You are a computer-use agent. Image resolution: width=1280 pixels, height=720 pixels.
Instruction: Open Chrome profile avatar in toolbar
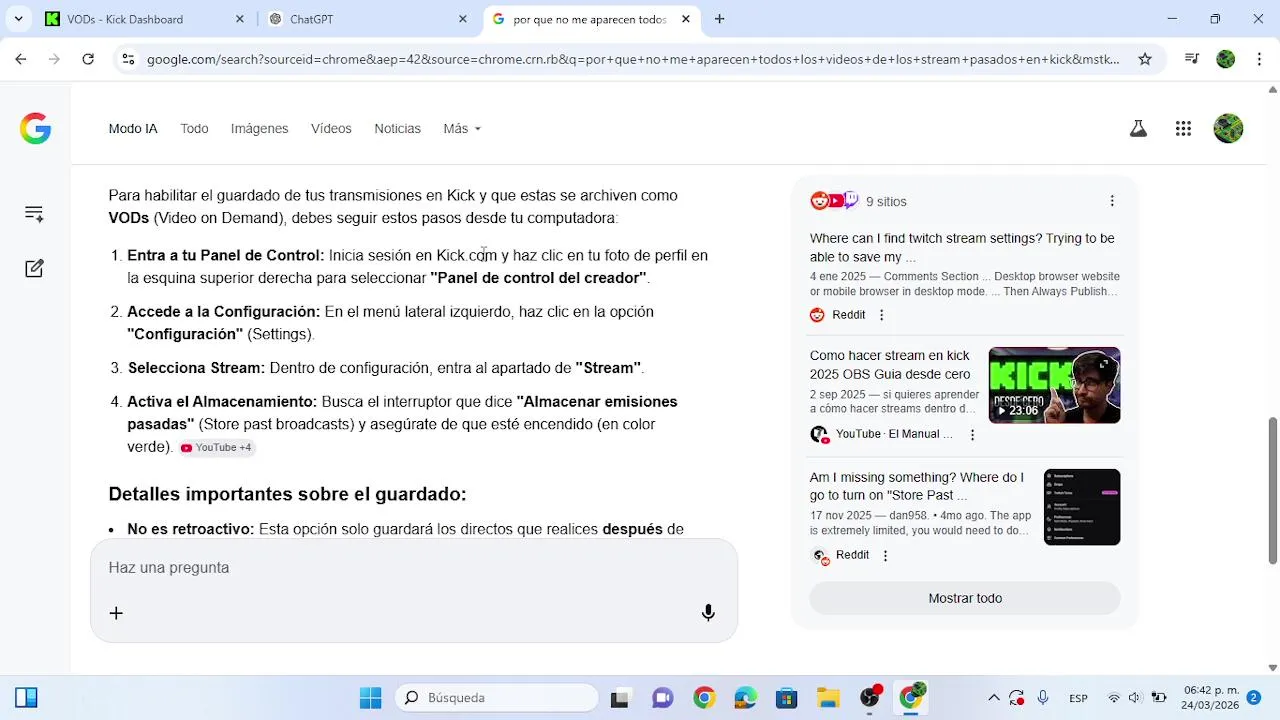1226,59
